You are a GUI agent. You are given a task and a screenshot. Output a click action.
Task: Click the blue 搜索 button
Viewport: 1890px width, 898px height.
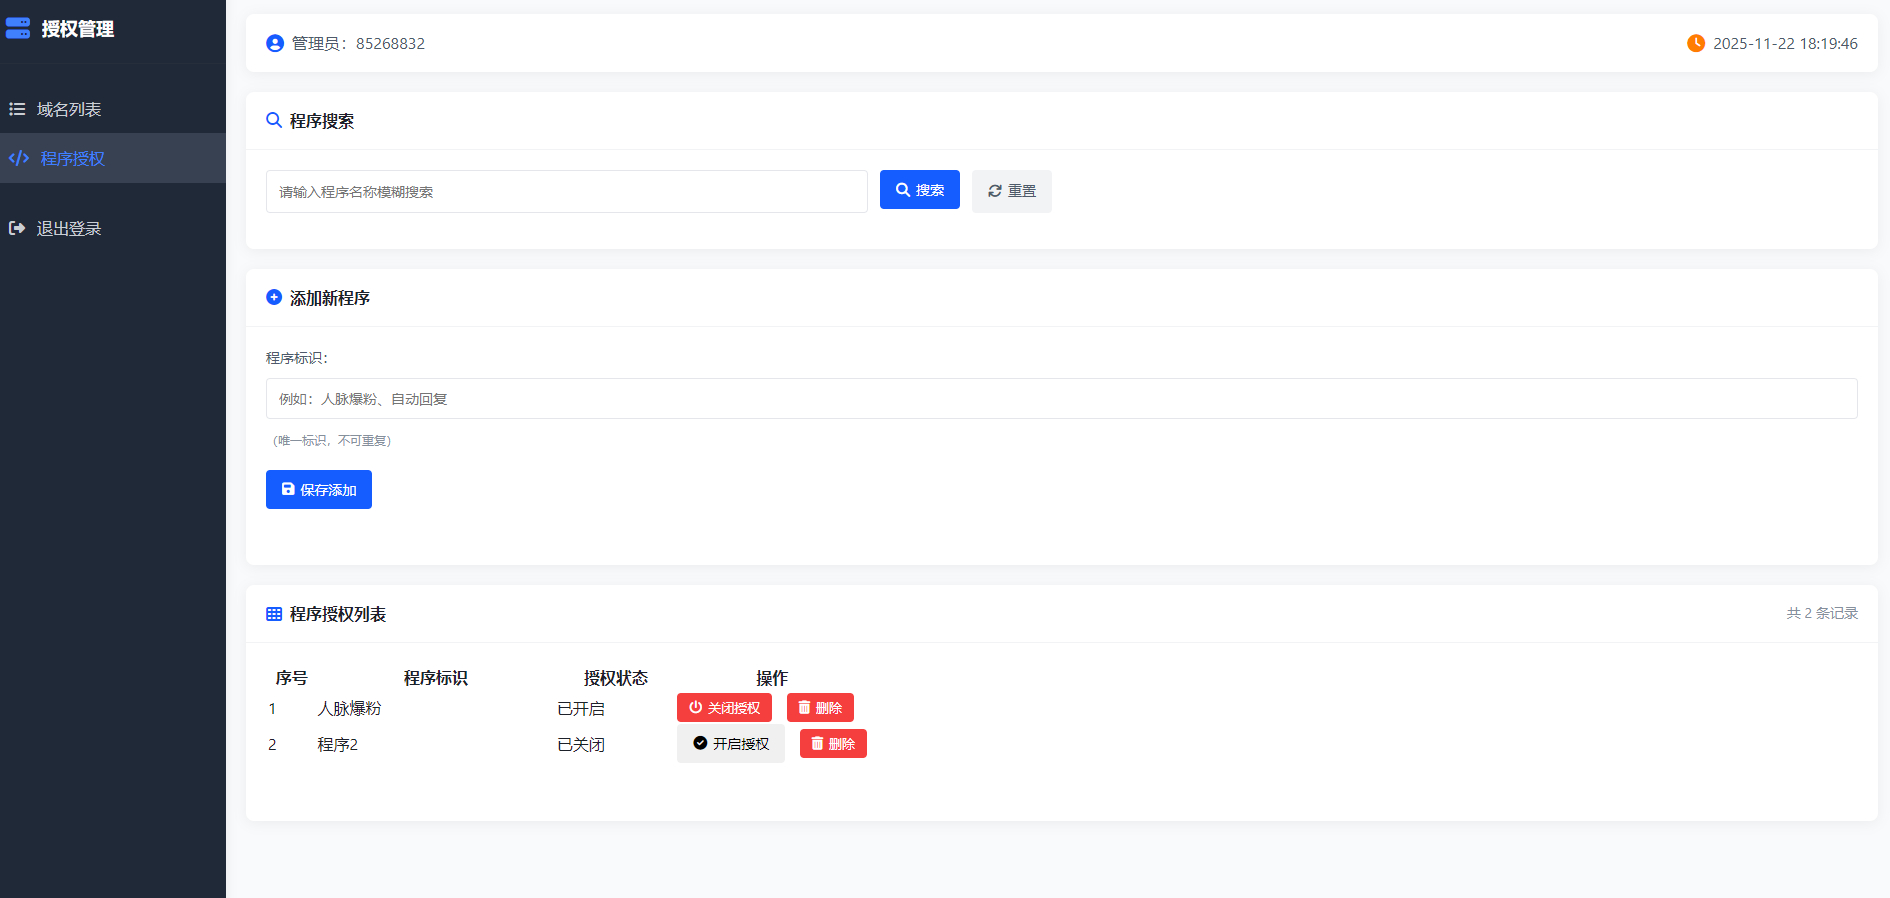[920, 190]
